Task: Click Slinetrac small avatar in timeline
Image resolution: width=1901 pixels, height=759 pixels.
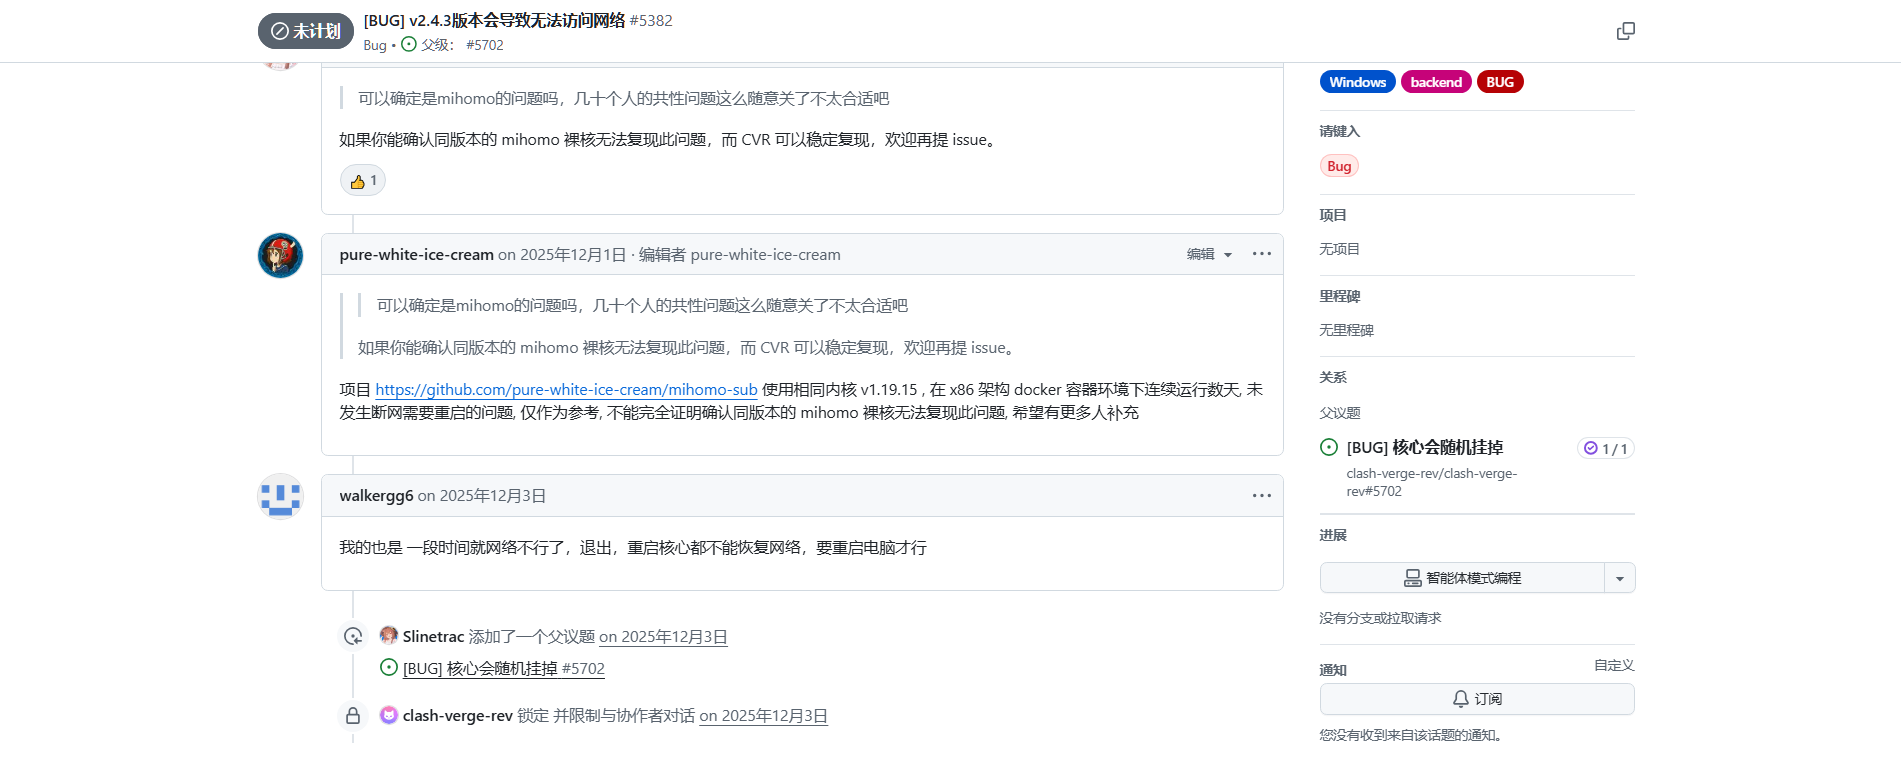Action: pos(389,636)
